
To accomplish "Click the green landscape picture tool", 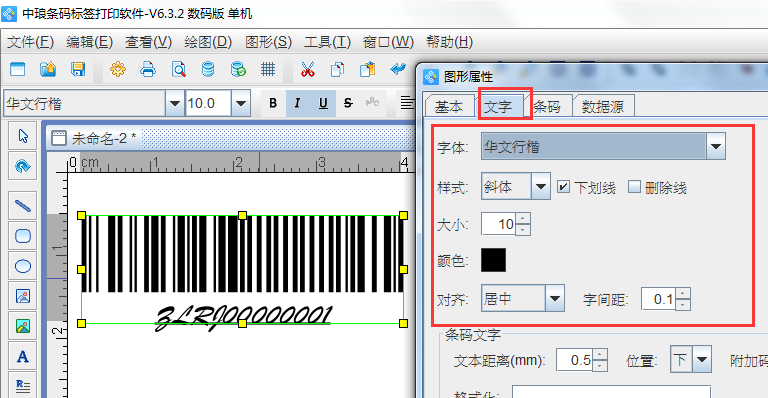I will coord(23,327).
